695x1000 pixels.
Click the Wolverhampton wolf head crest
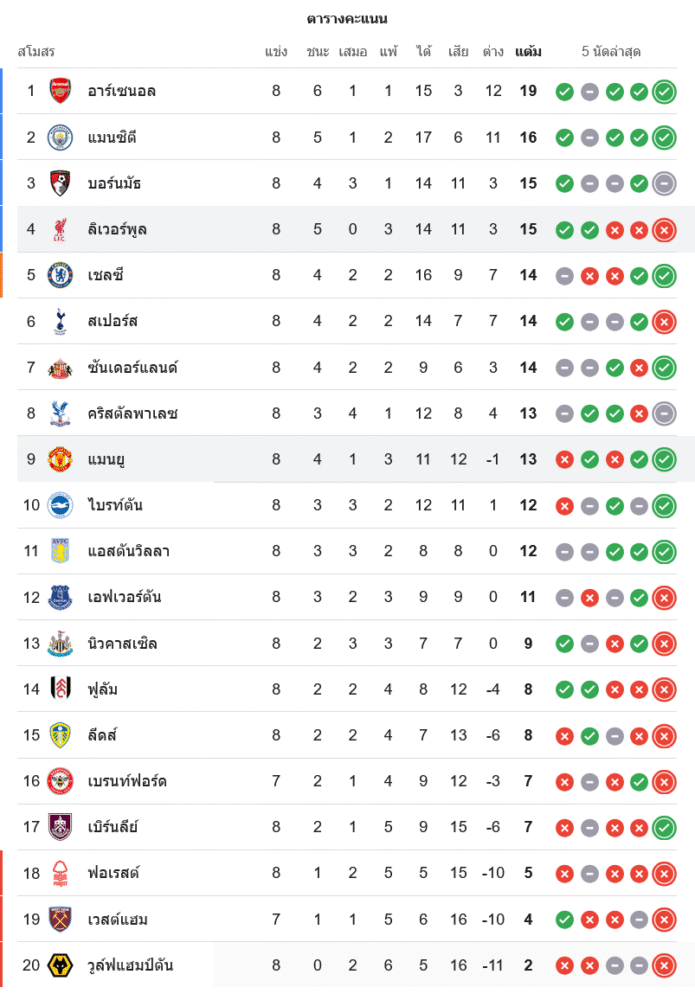point(60,965)
